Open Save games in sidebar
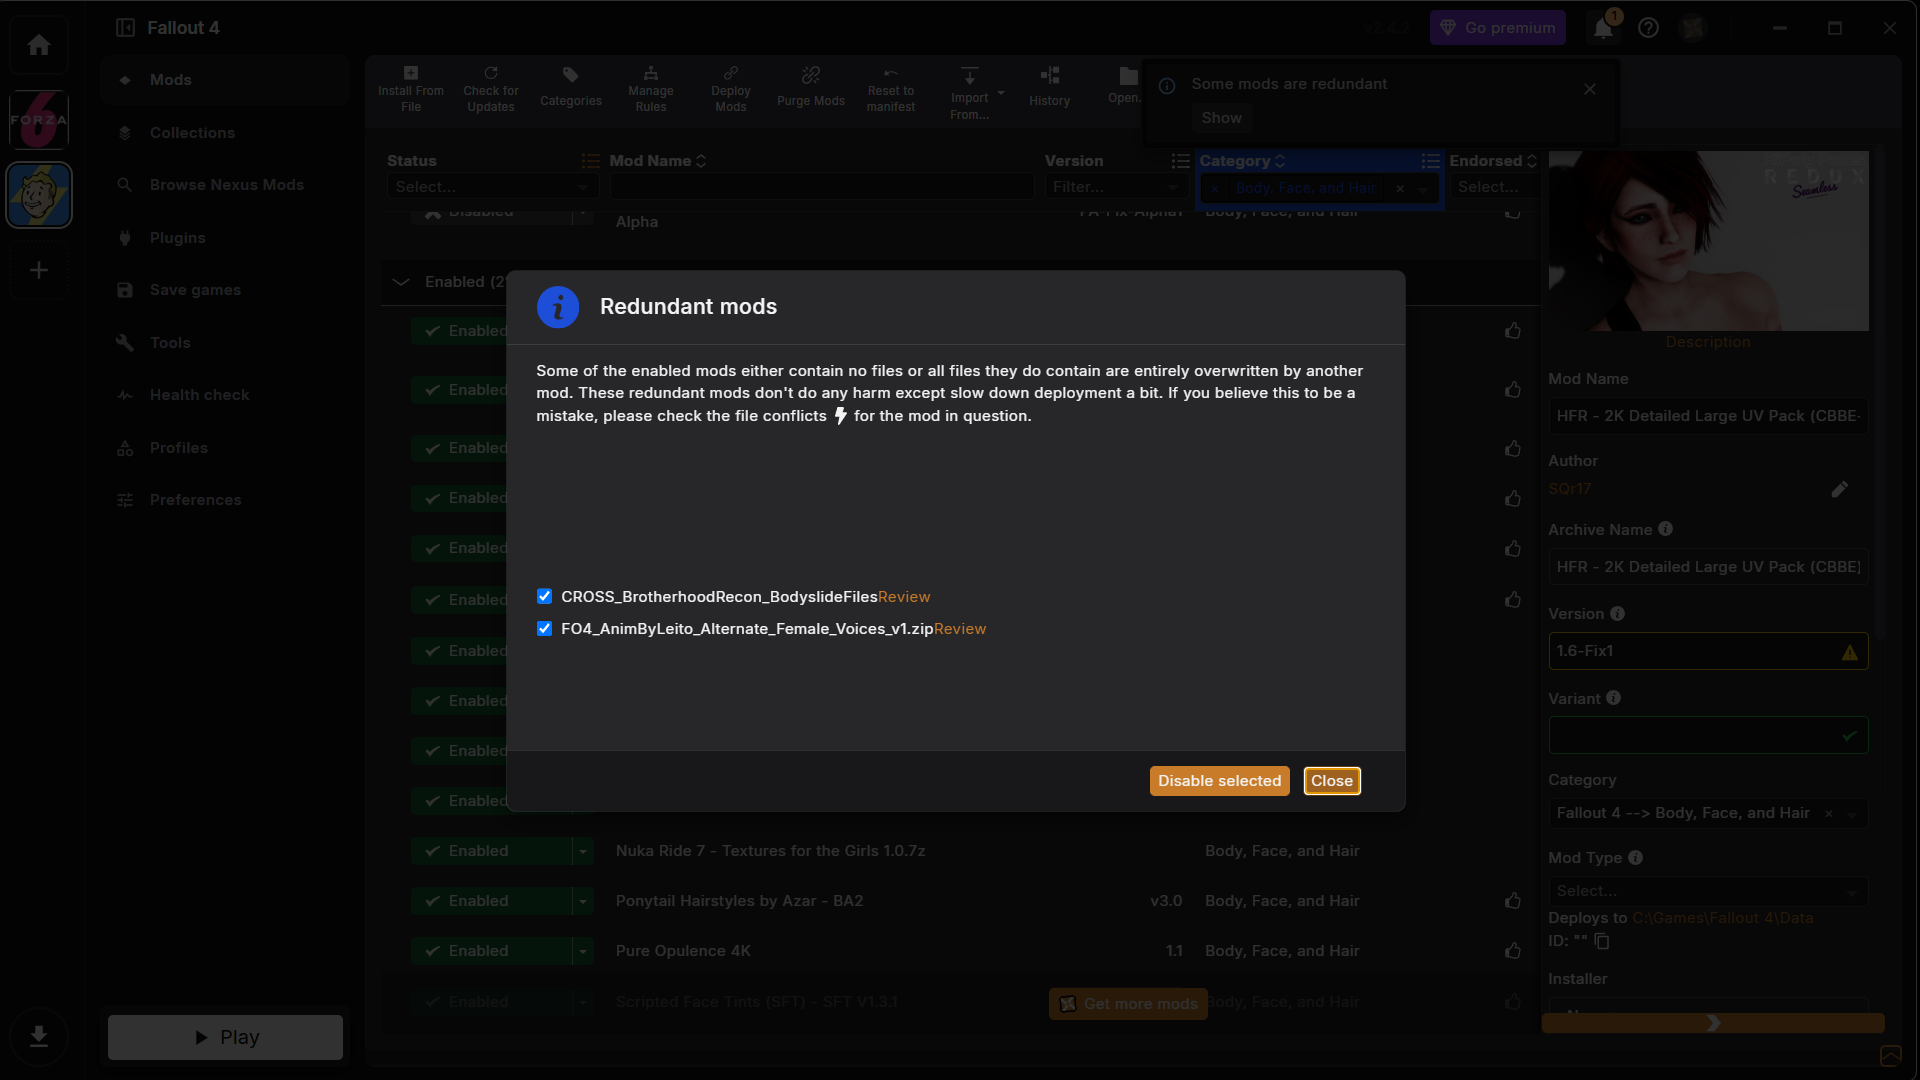 click(226, 290)
